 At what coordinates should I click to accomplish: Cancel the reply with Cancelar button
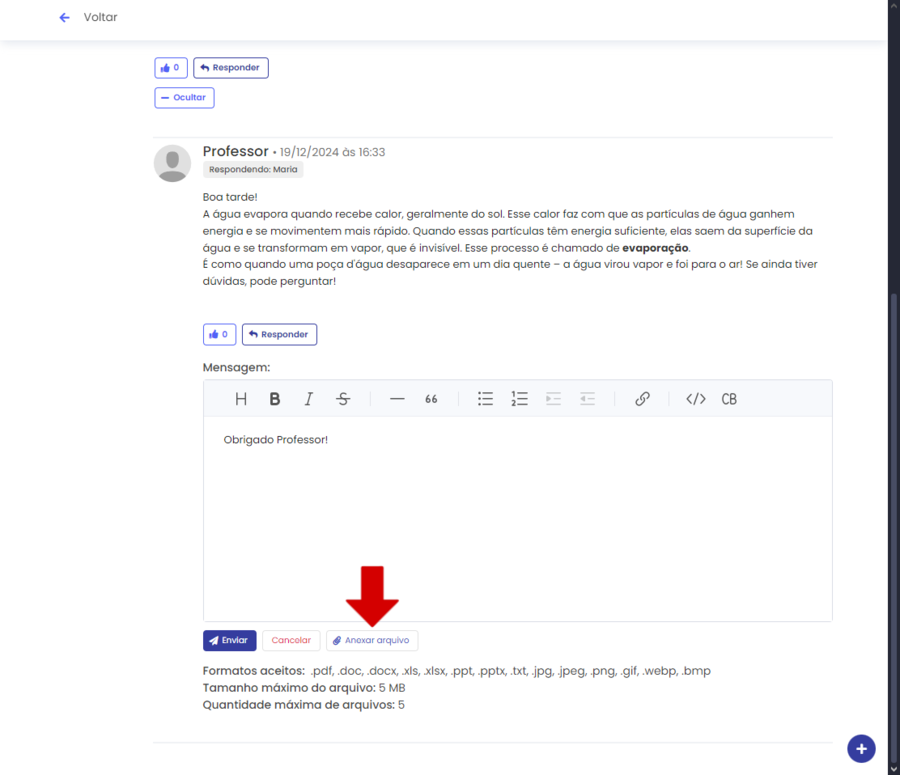coord(291,640)
